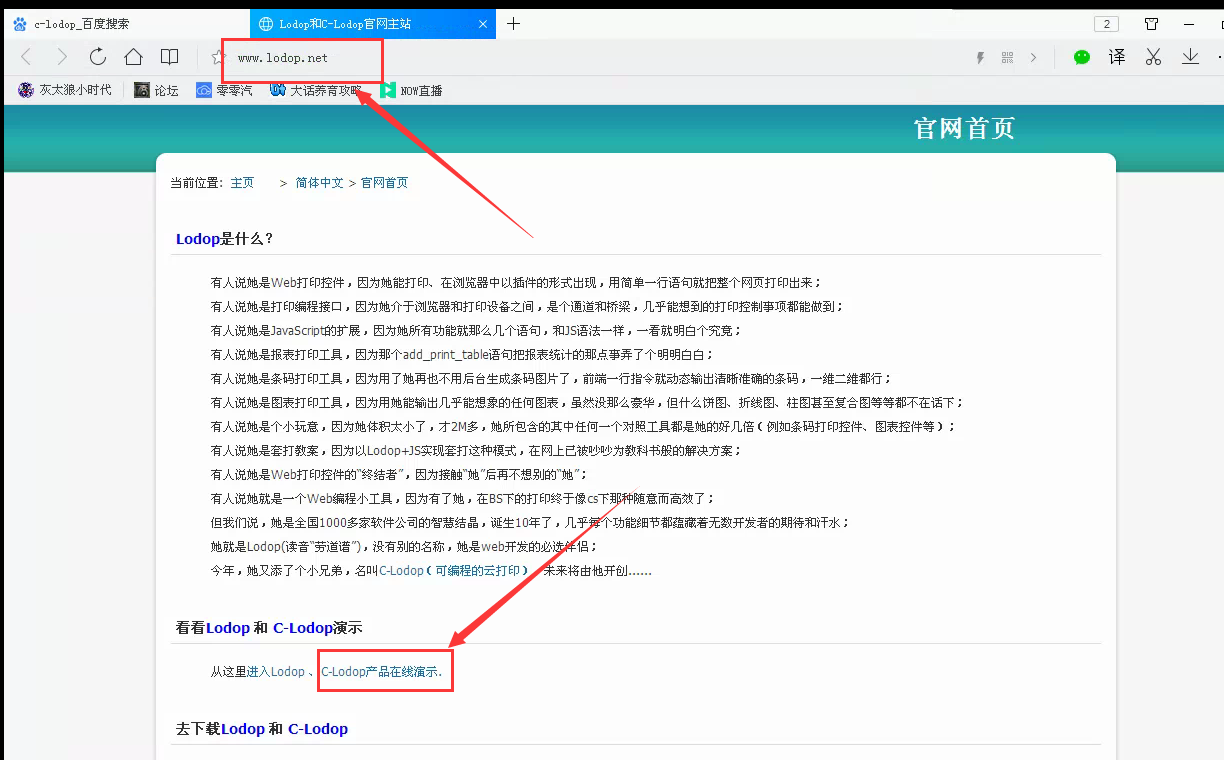Click the line about 打印编程接口
1224x760 pixels.
click(x=527, y=307)
